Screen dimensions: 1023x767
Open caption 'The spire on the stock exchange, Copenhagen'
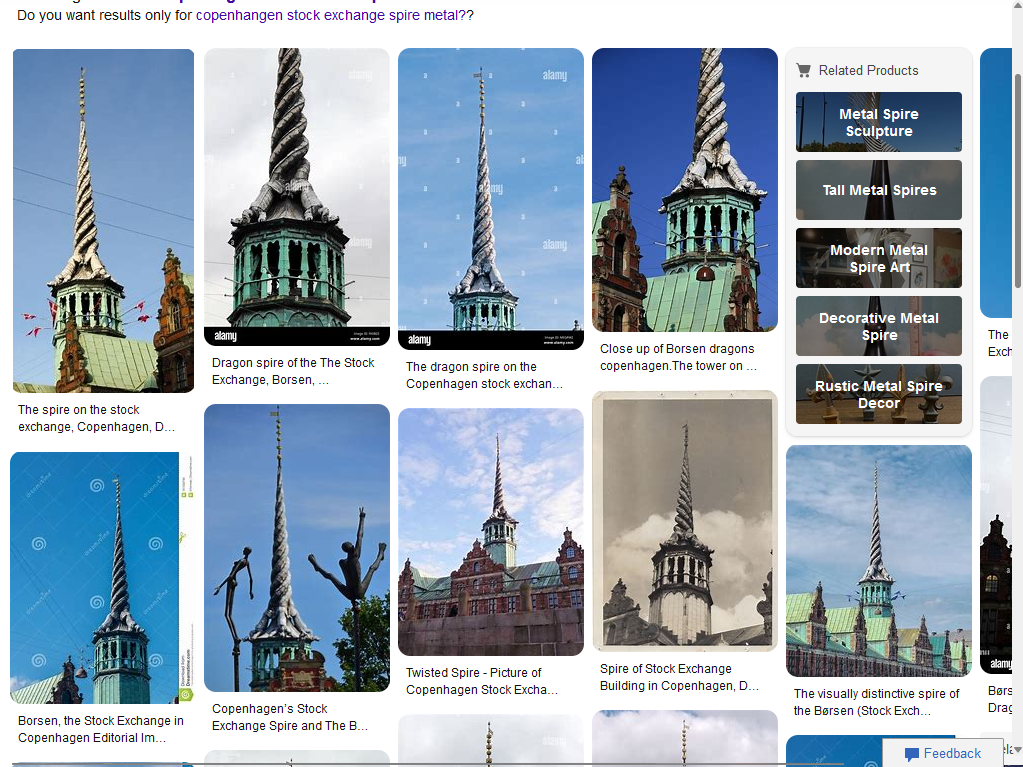(x=97, y=418)
